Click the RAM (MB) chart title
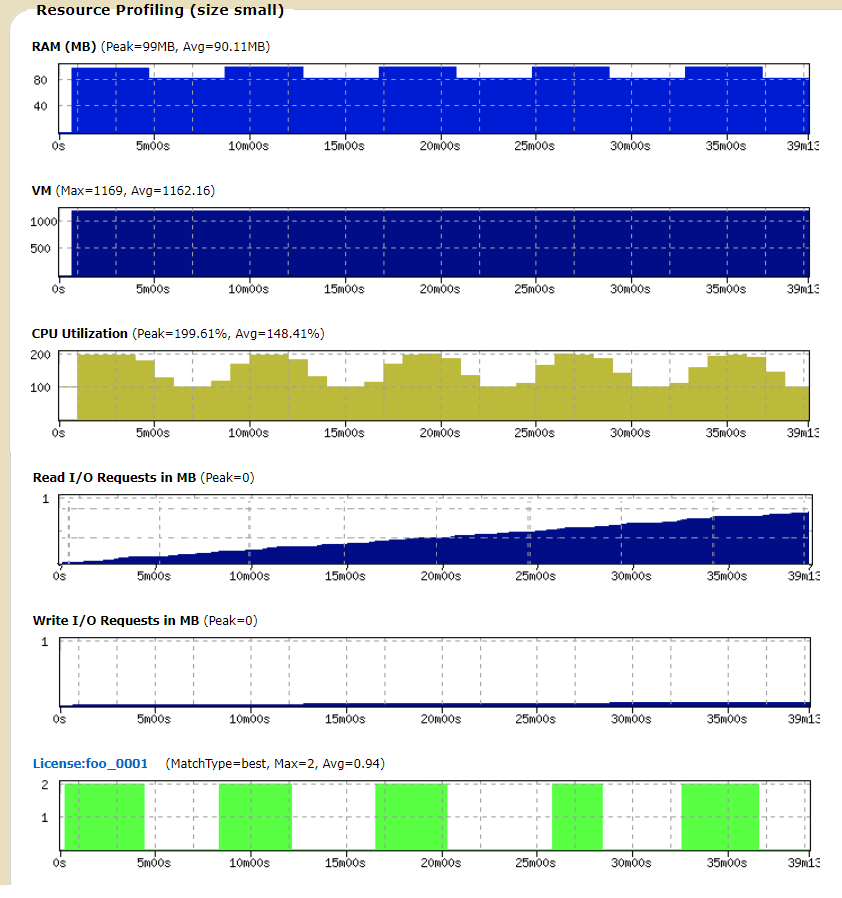Viewport: 842px width, 898px height. [64, 46]
